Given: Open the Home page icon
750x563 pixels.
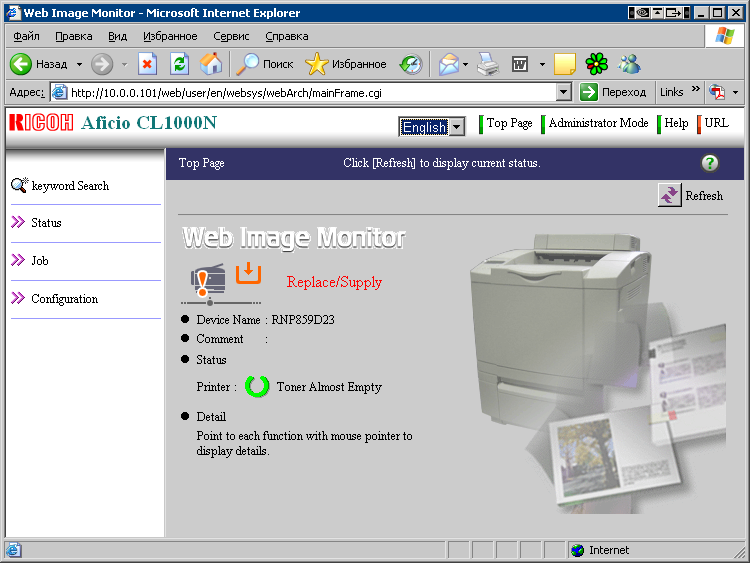Looking at the screenshot, I should pos(211,64).
